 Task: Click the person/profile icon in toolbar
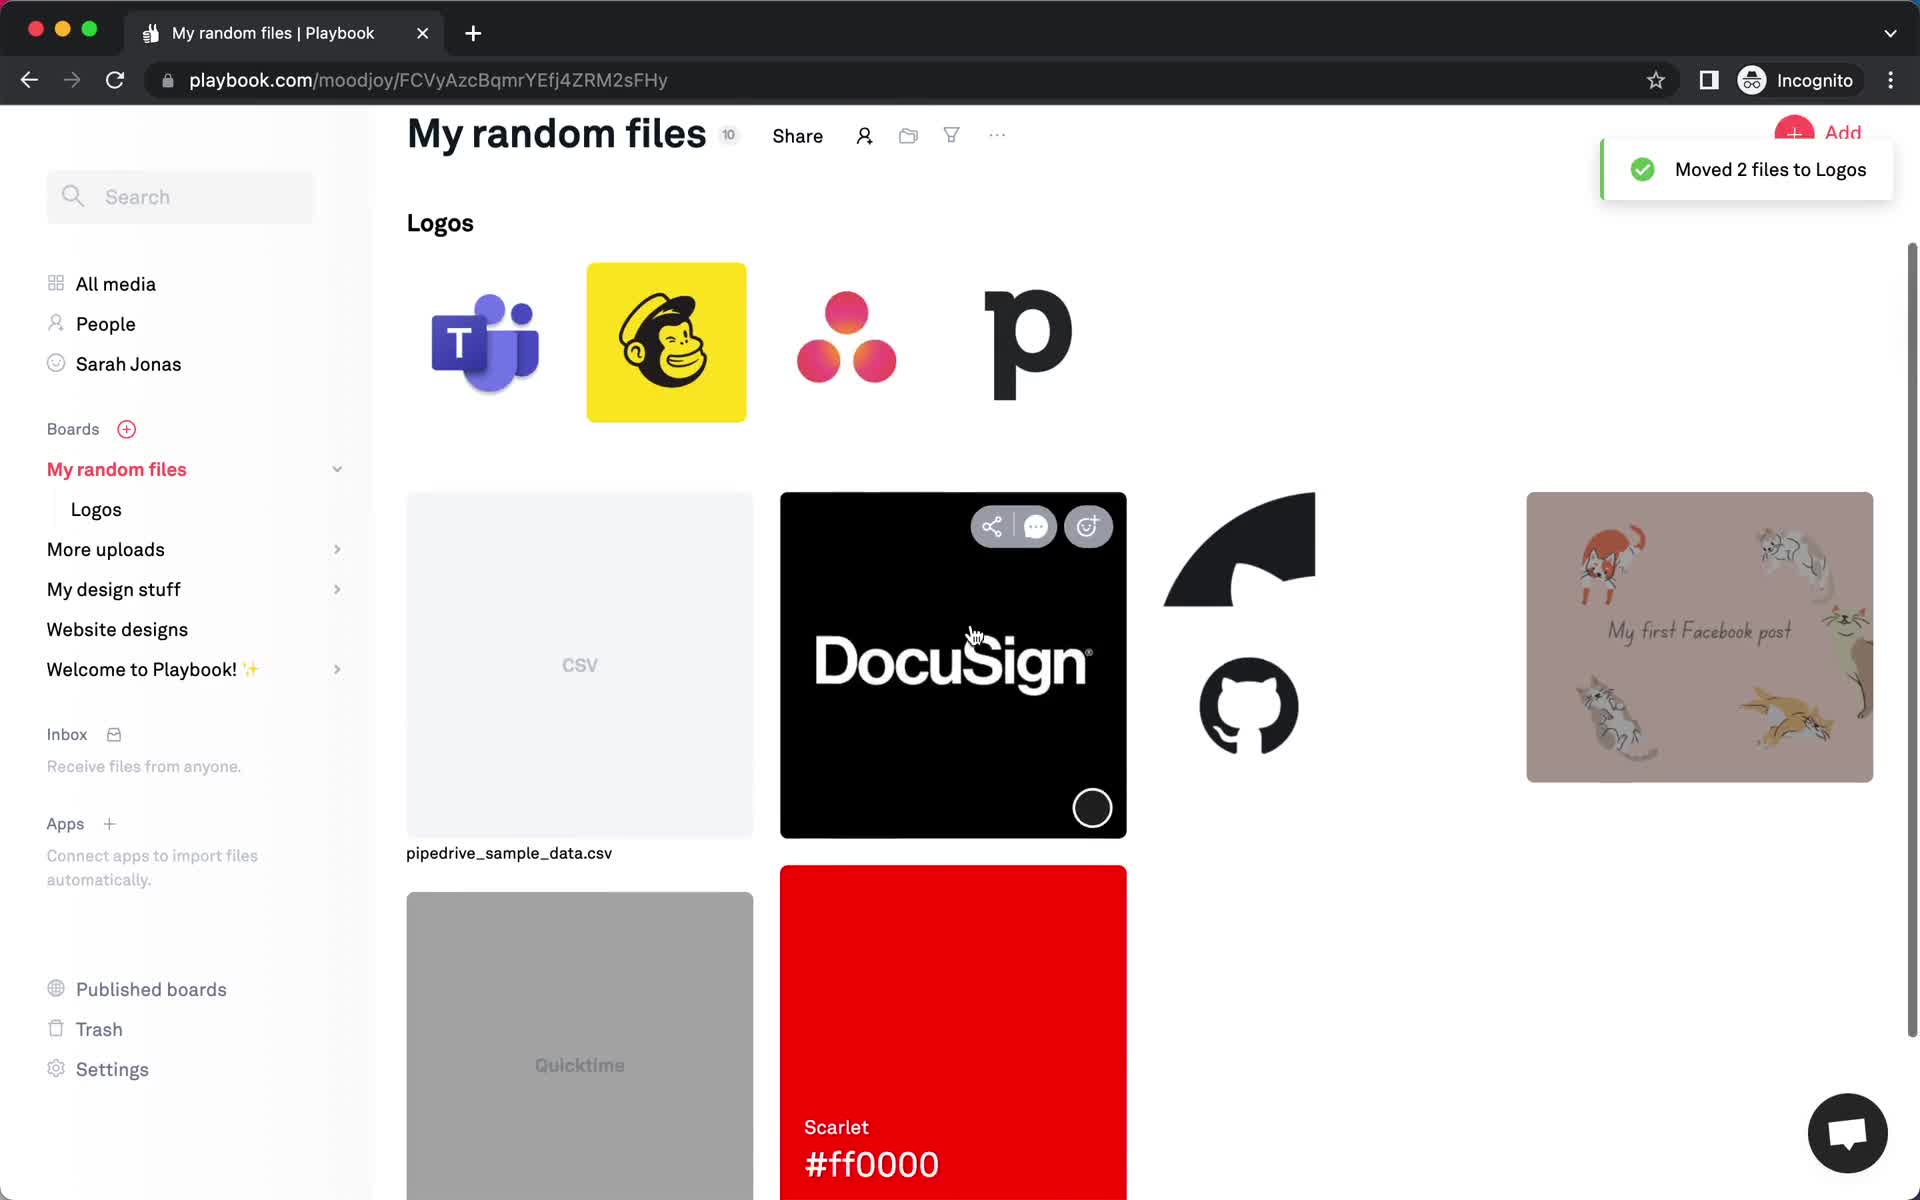coord(863,134)
